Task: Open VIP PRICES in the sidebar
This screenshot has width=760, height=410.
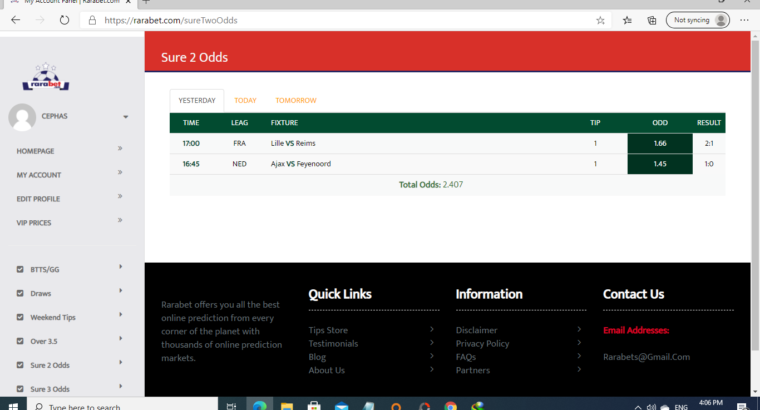Action: click(34, 223)
